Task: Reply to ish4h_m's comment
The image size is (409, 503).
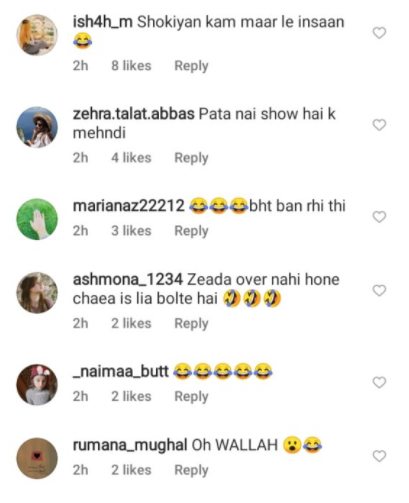Action: [191, 66]
